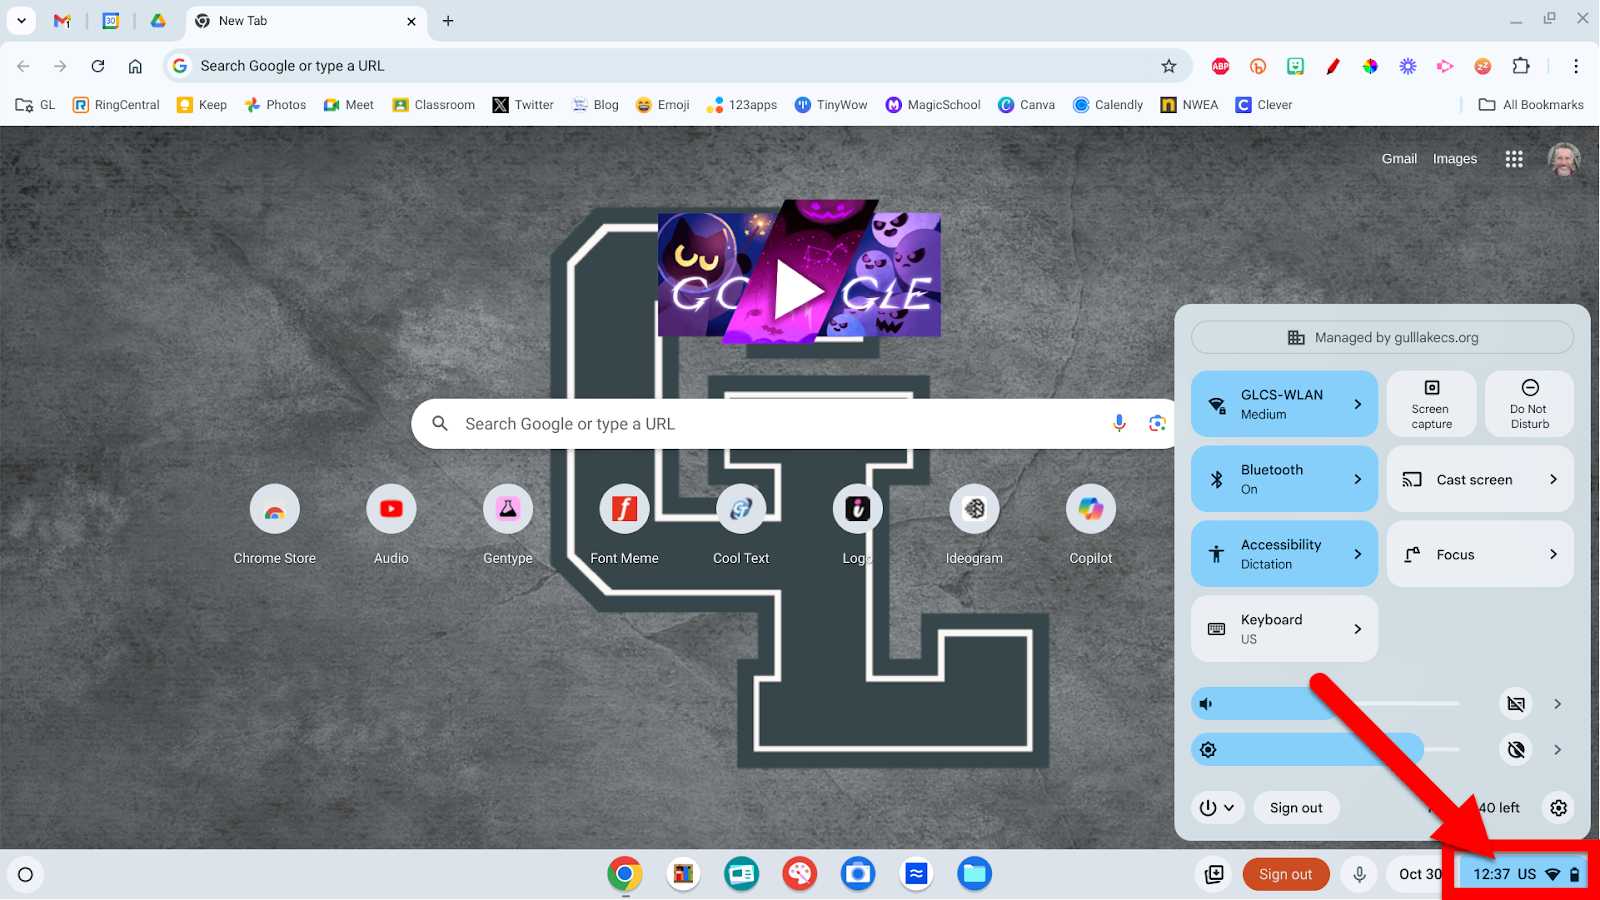Open the Google apps grid

1514,159
